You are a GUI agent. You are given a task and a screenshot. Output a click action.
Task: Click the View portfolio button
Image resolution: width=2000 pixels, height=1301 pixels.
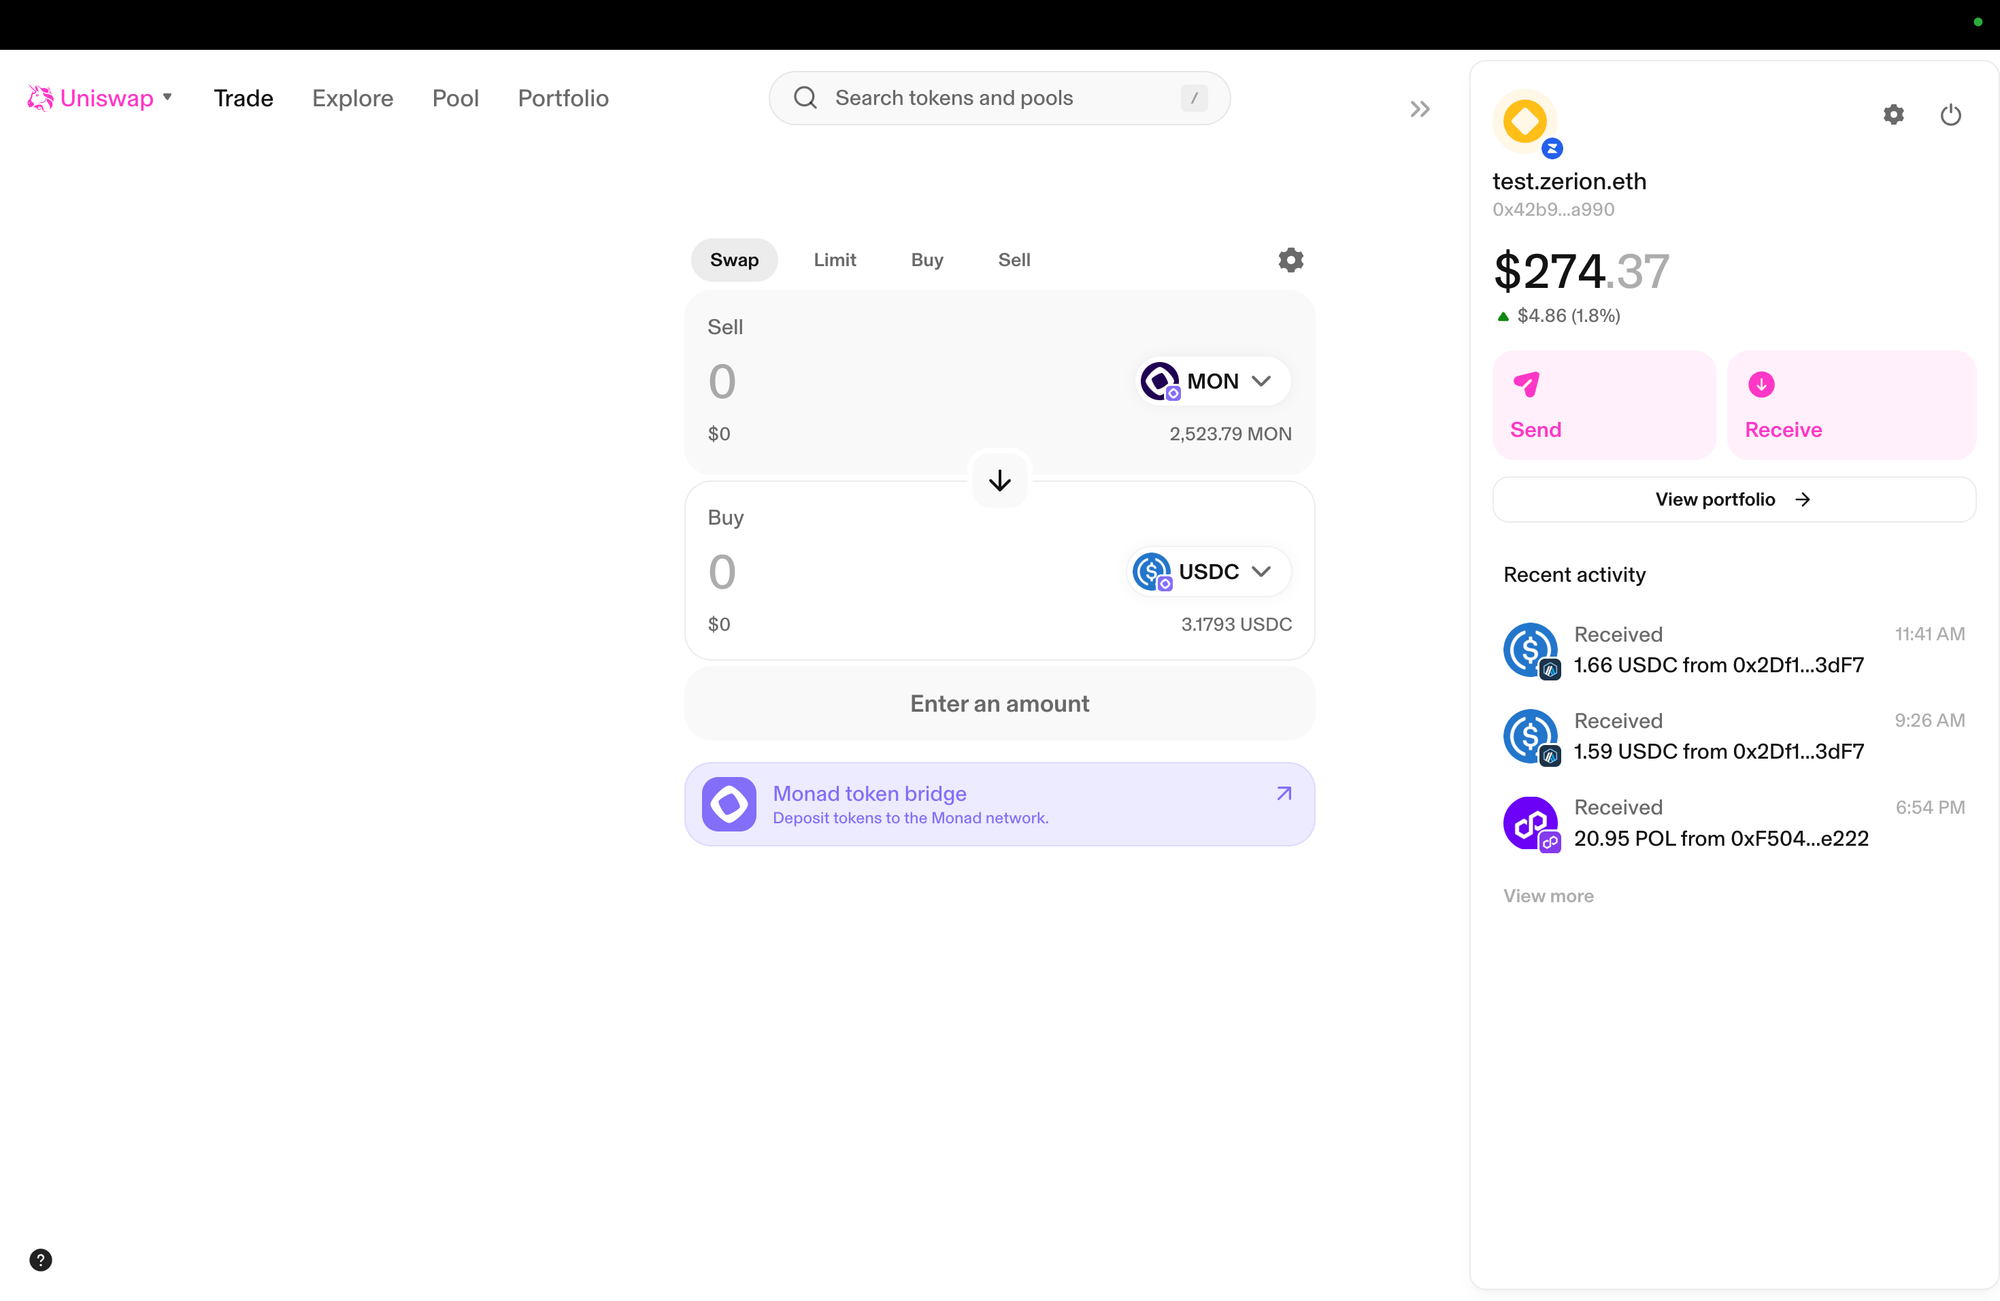coord(1733,499)
